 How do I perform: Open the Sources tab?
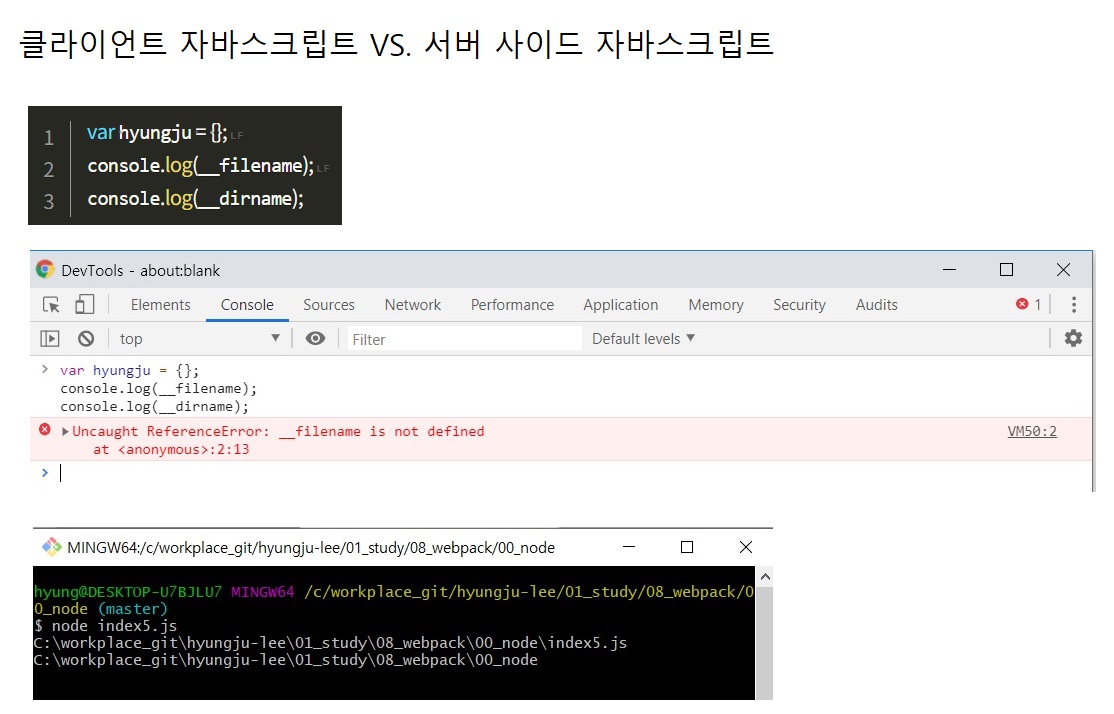(329, 305)
